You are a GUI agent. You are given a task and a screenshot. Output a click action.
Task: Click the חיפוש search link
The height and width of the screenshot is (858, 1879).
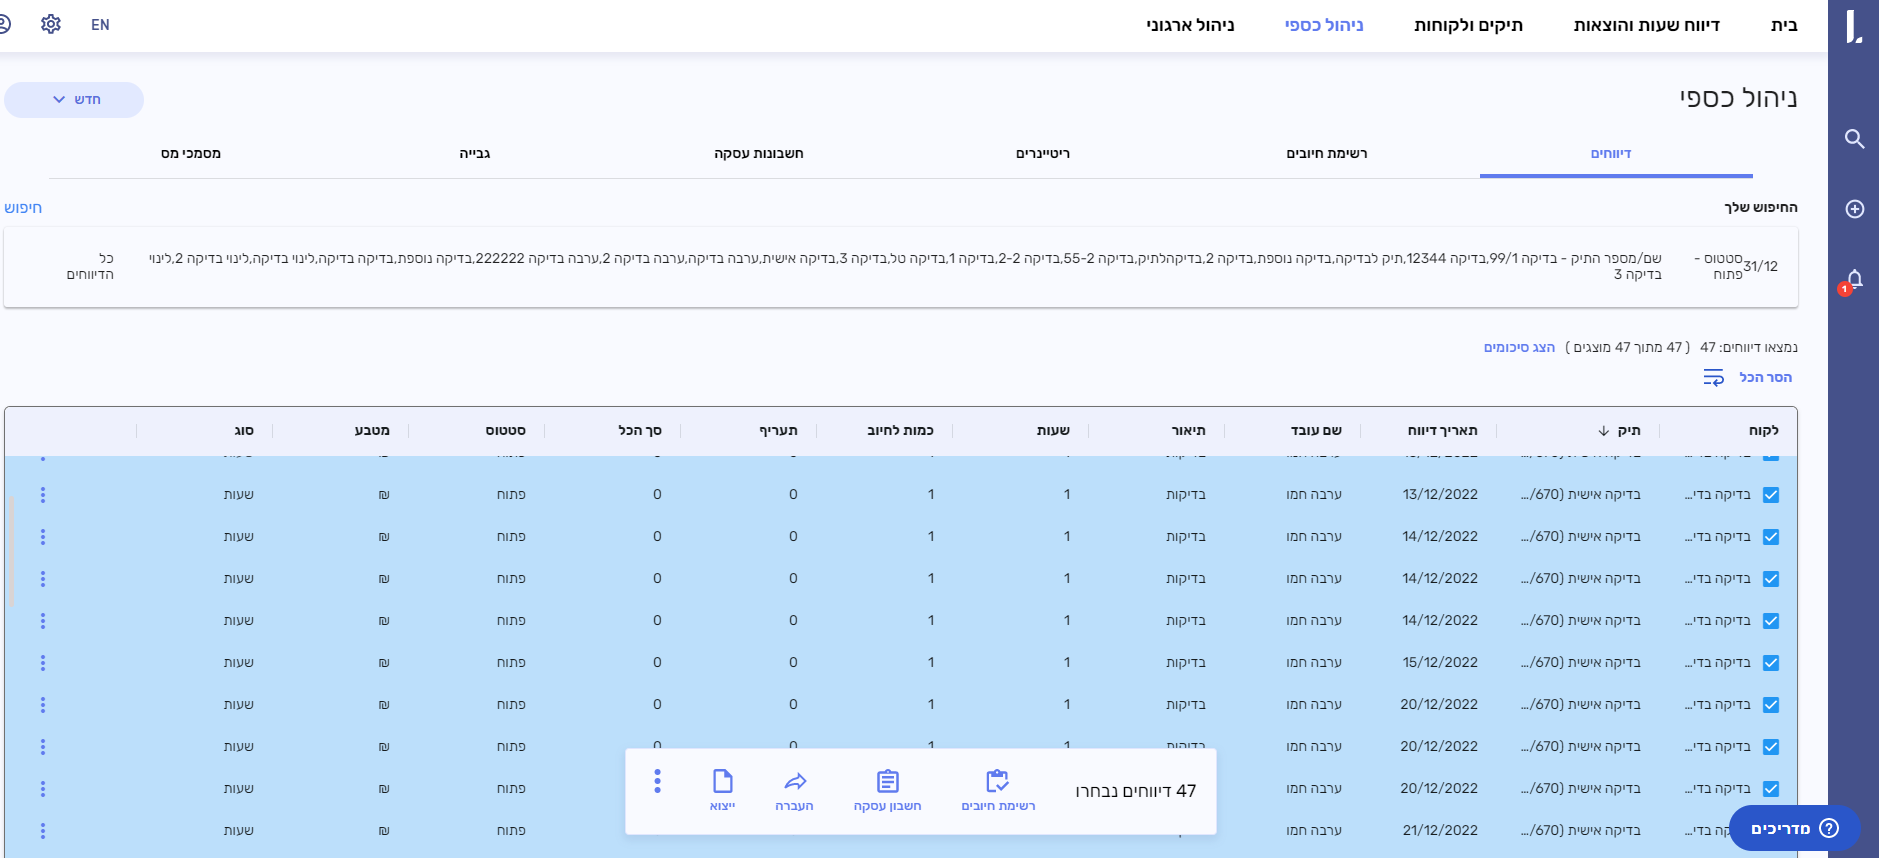coord(23,208)
